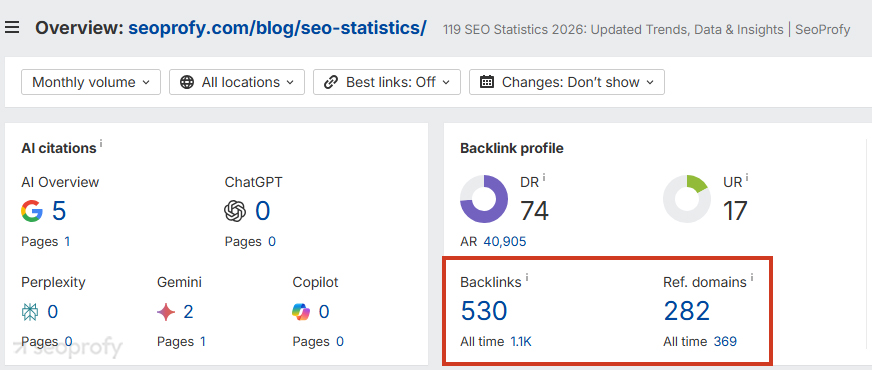Click UR donut chart

click(x=687, y=199)
